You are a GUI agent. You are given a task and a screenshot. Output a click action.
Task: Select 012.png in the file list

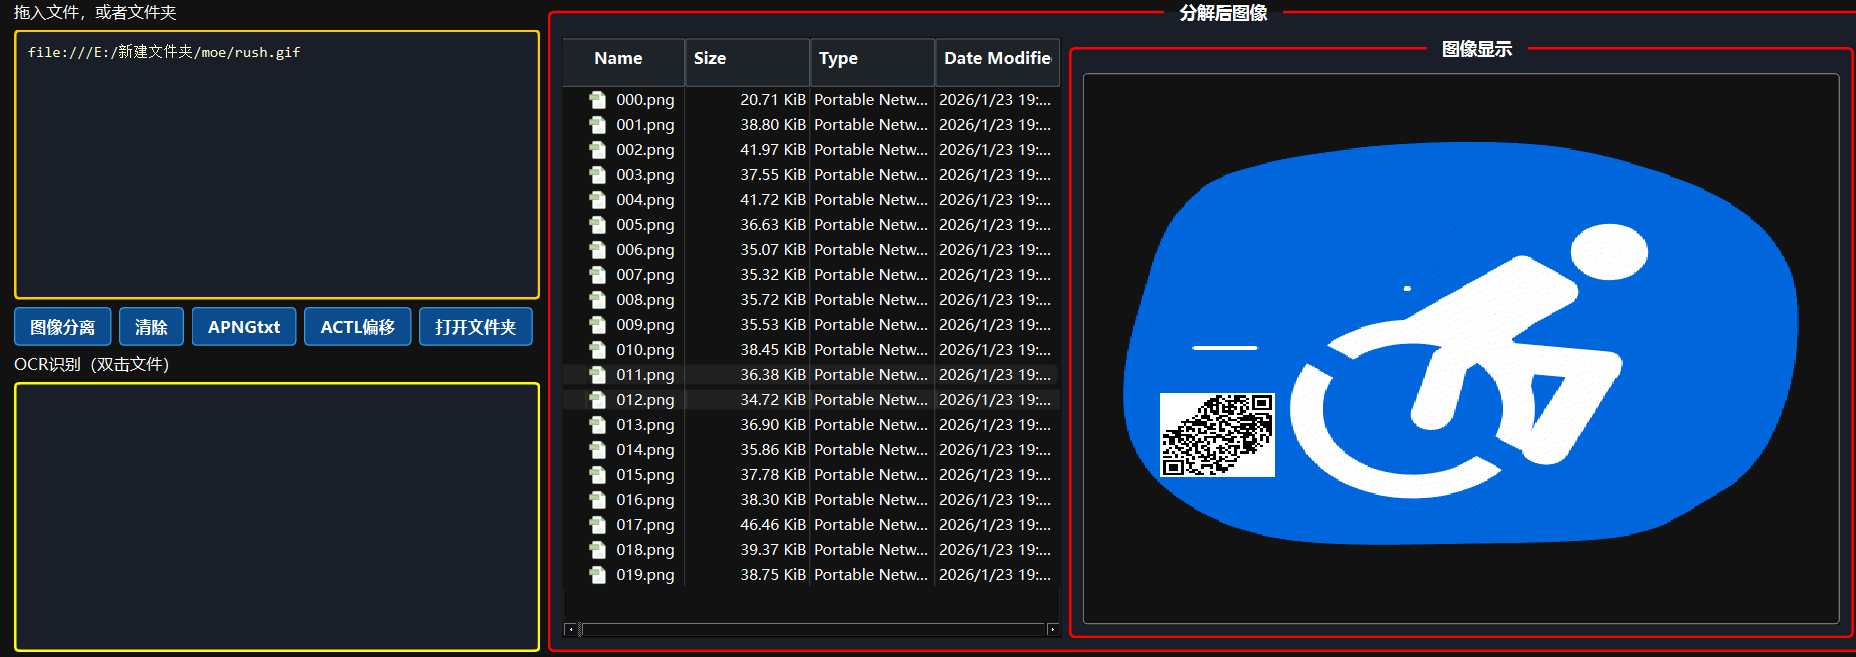point(645,400)
